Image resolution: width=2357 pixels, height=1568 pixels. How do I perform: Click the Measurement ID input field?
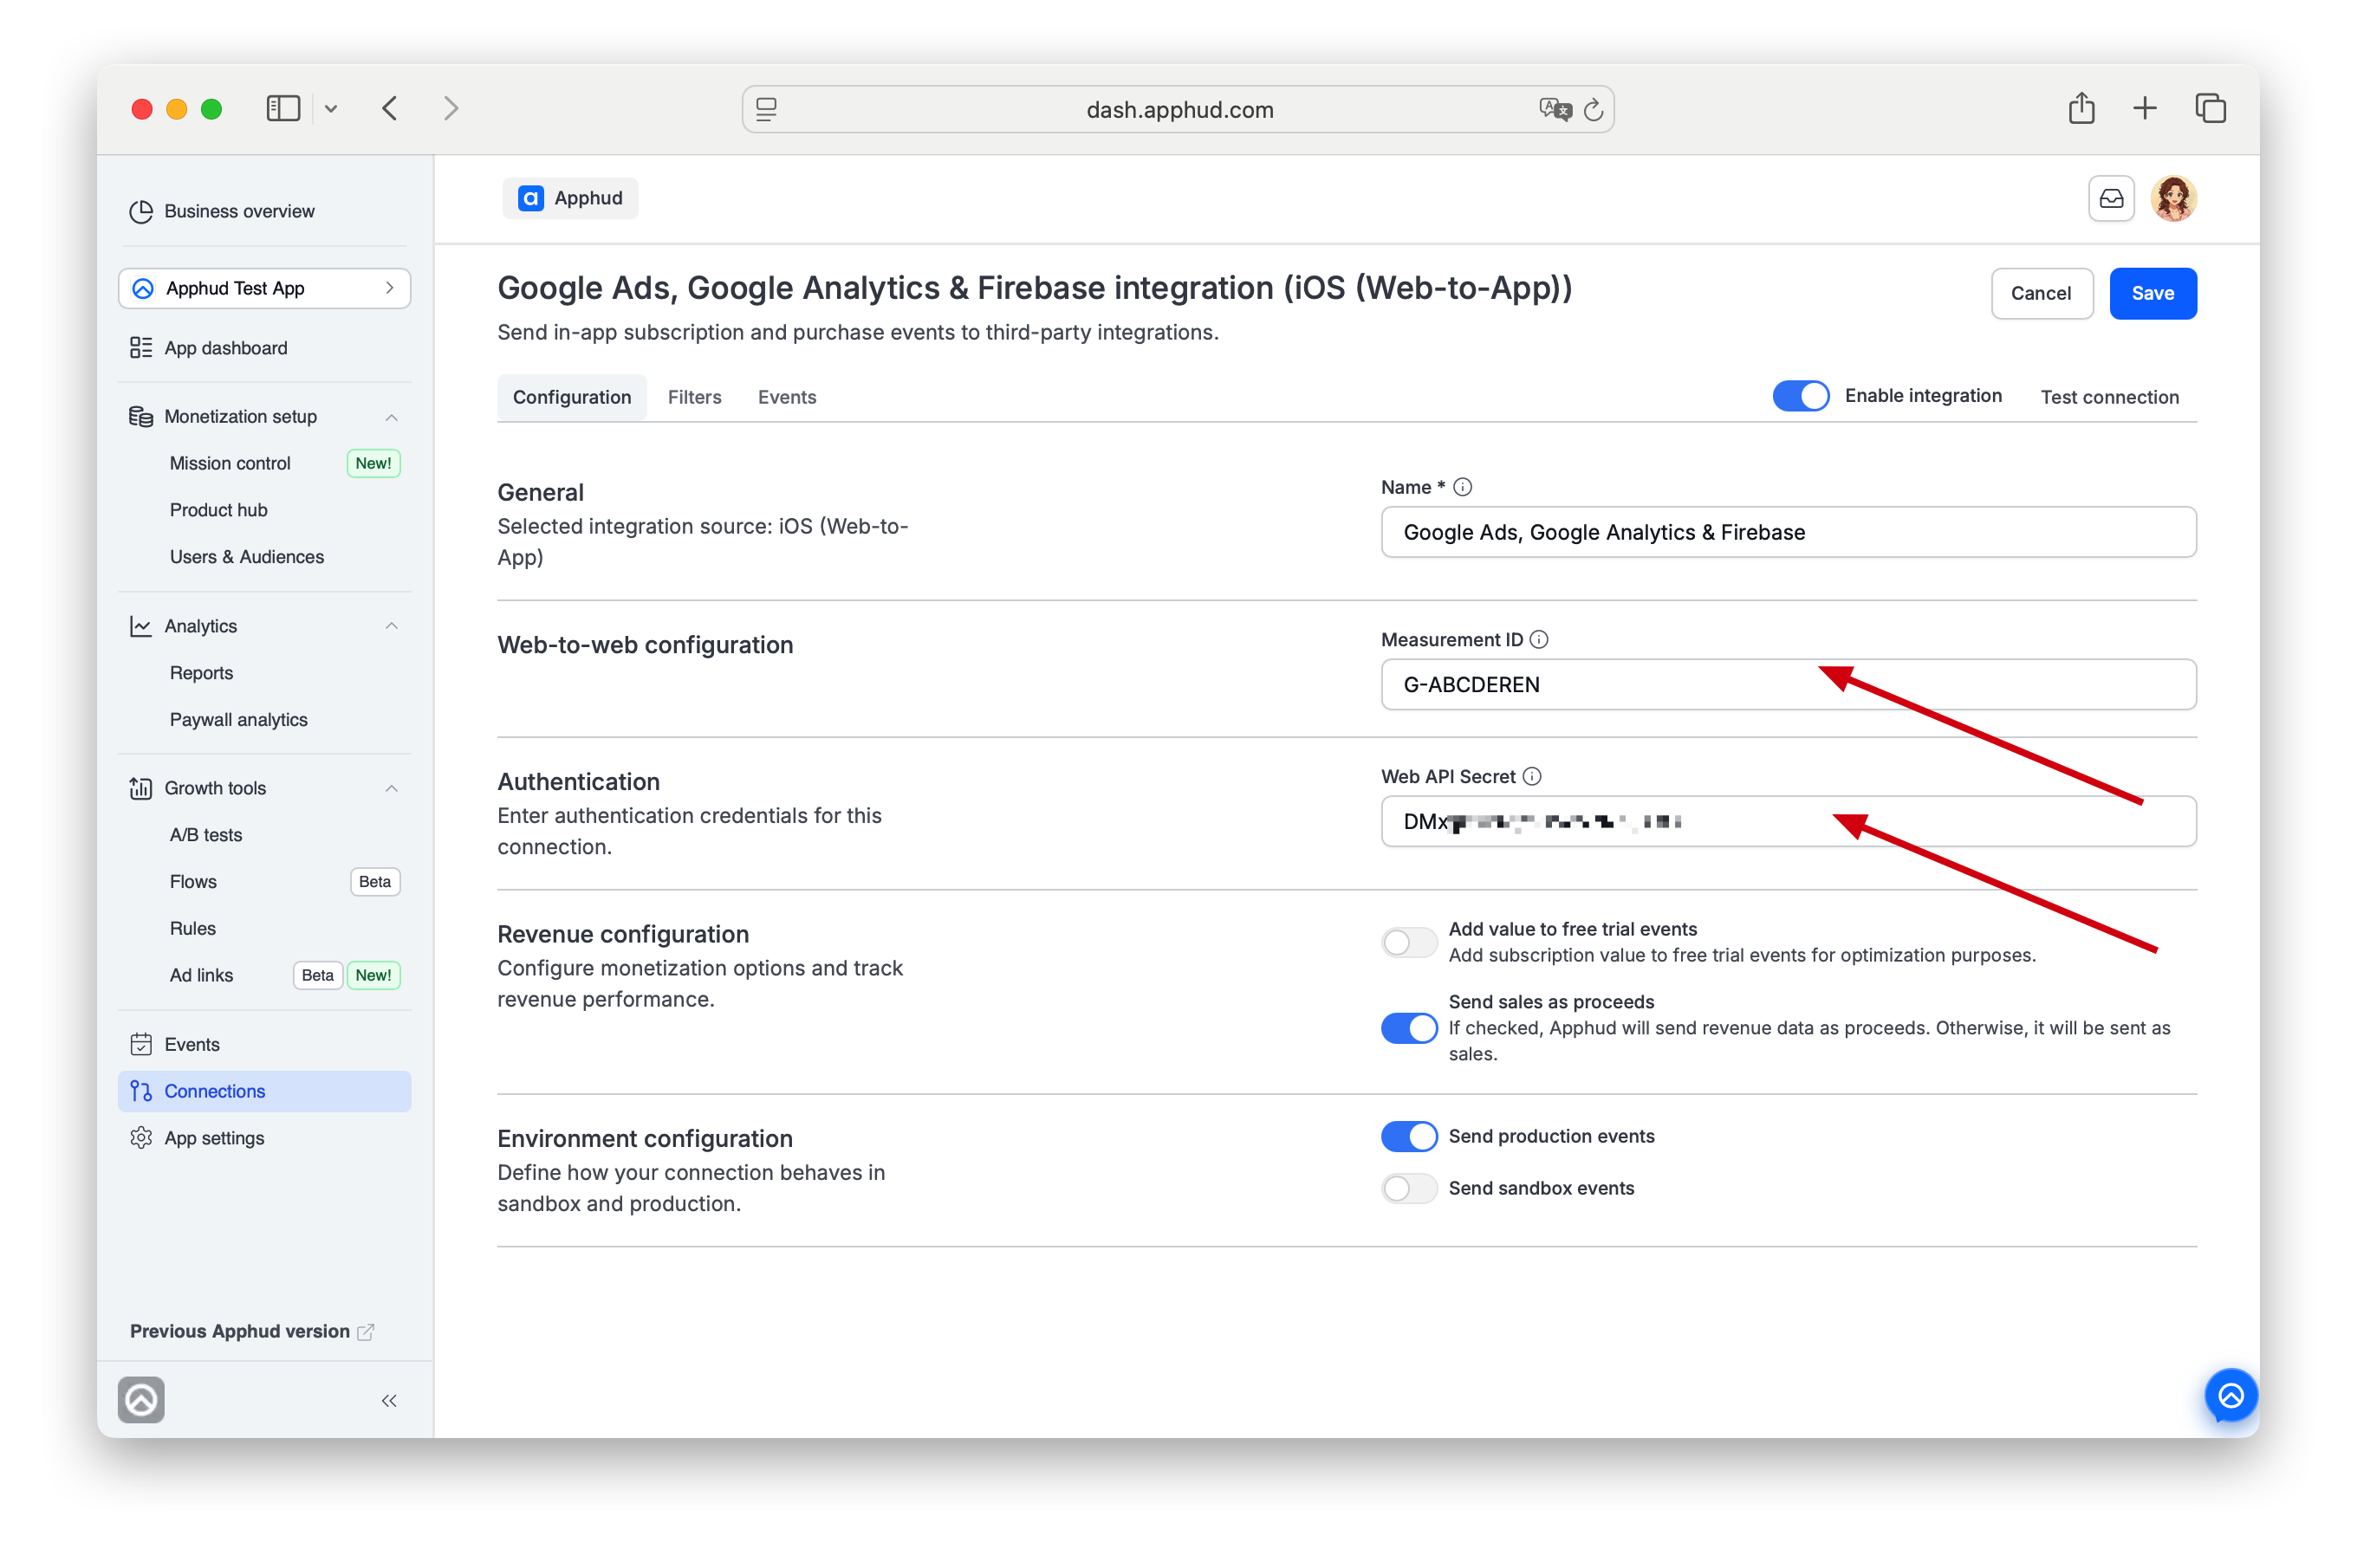tap(1788, 685)
